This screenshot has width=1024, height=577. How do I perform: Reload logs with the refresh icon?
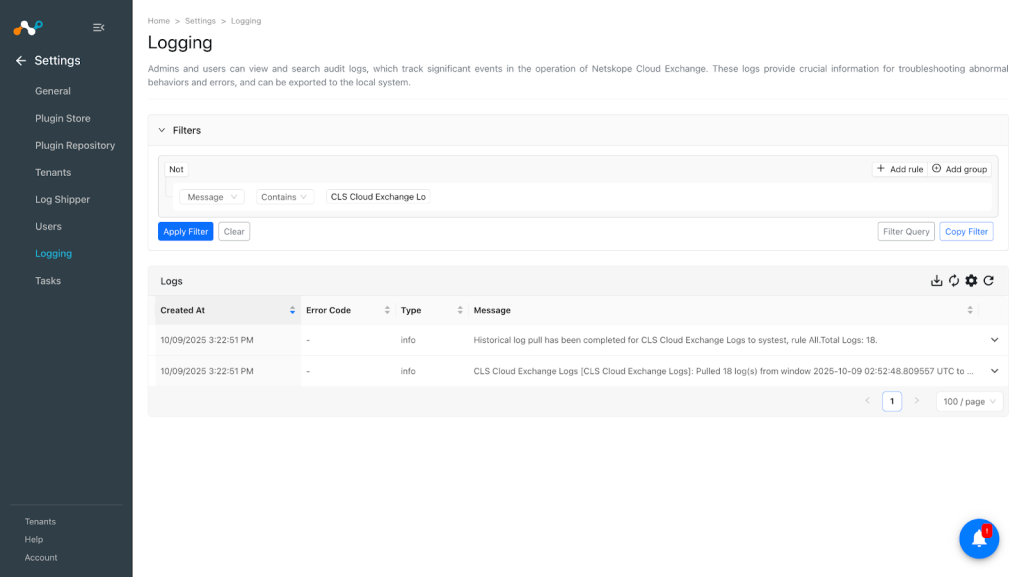pos(989,281)
